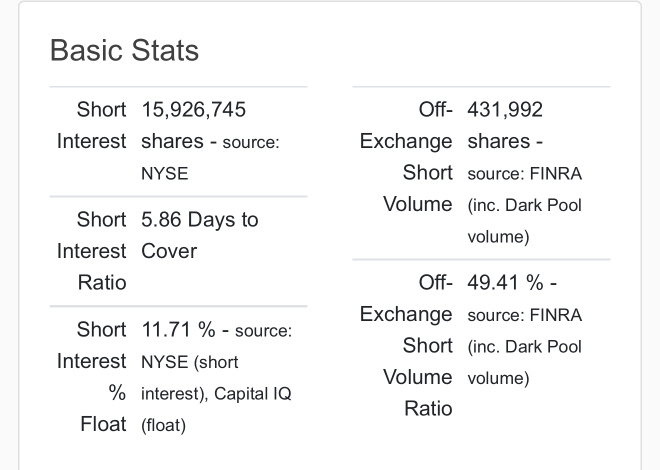660x470 pixels.
Task: Click the Days to Cover word Cover
Action: point(169,251)
